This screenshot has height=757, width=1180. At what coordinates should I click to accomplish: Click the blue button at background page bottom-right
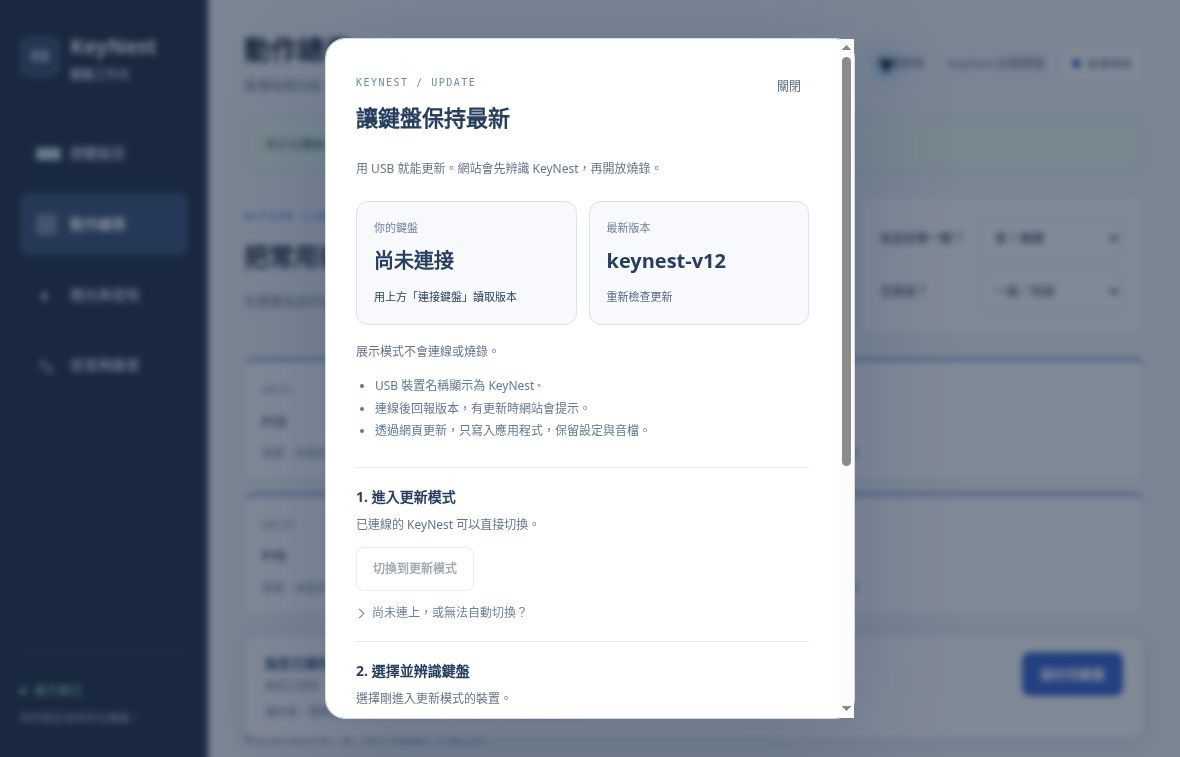coord(1072,674)
